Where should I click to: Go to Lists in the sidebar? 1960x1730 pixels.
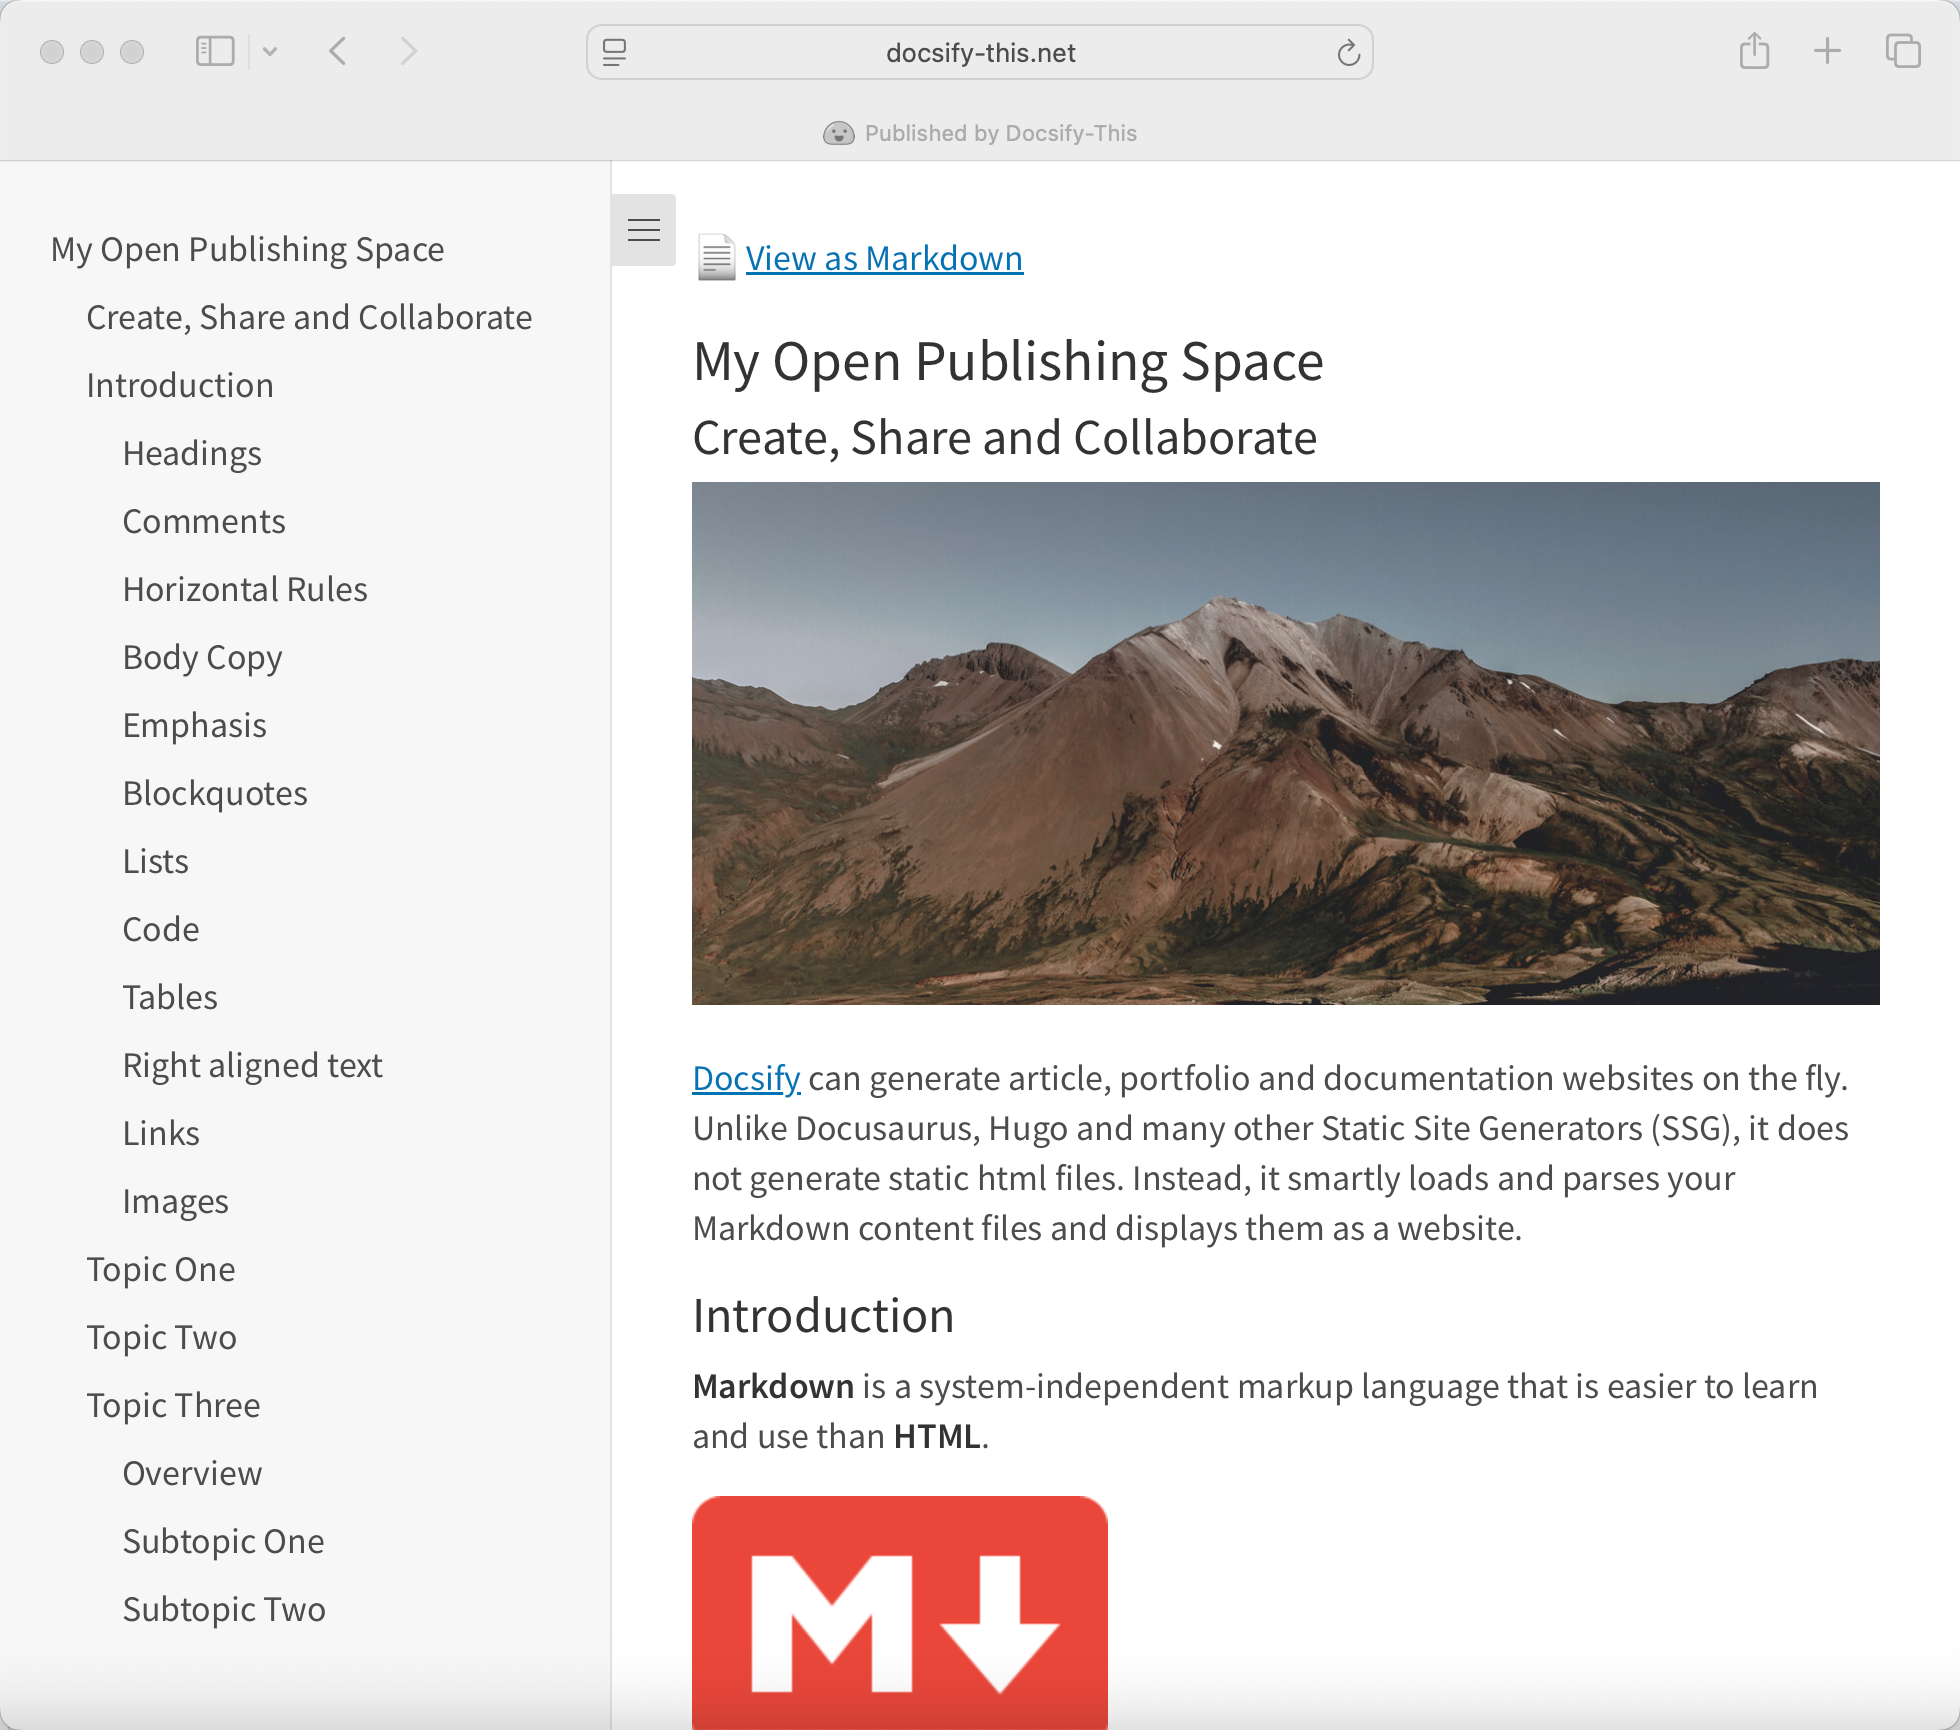[156, 861]
